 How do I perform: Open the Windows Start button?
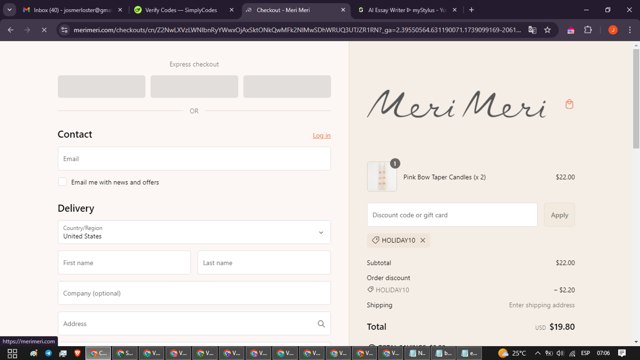[x=12, y=353]
